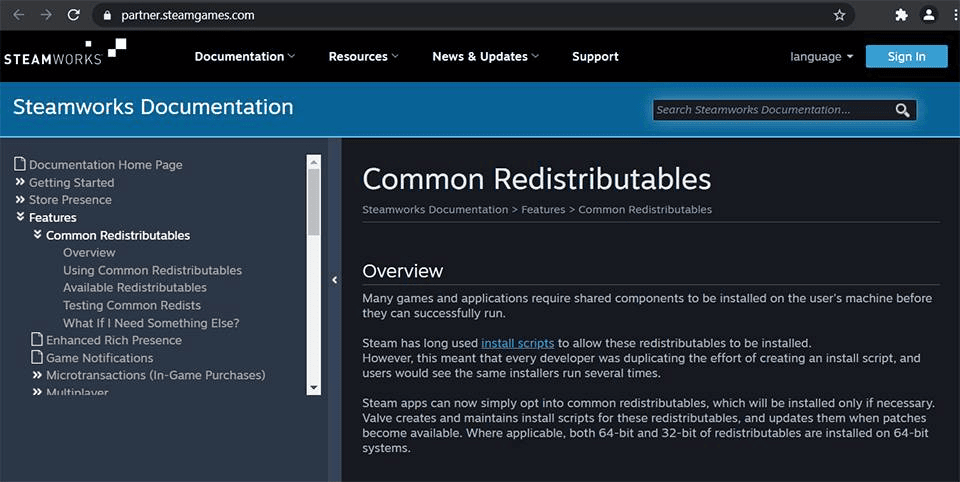
Task: Open the language dropdown
Action: point(821,57)
